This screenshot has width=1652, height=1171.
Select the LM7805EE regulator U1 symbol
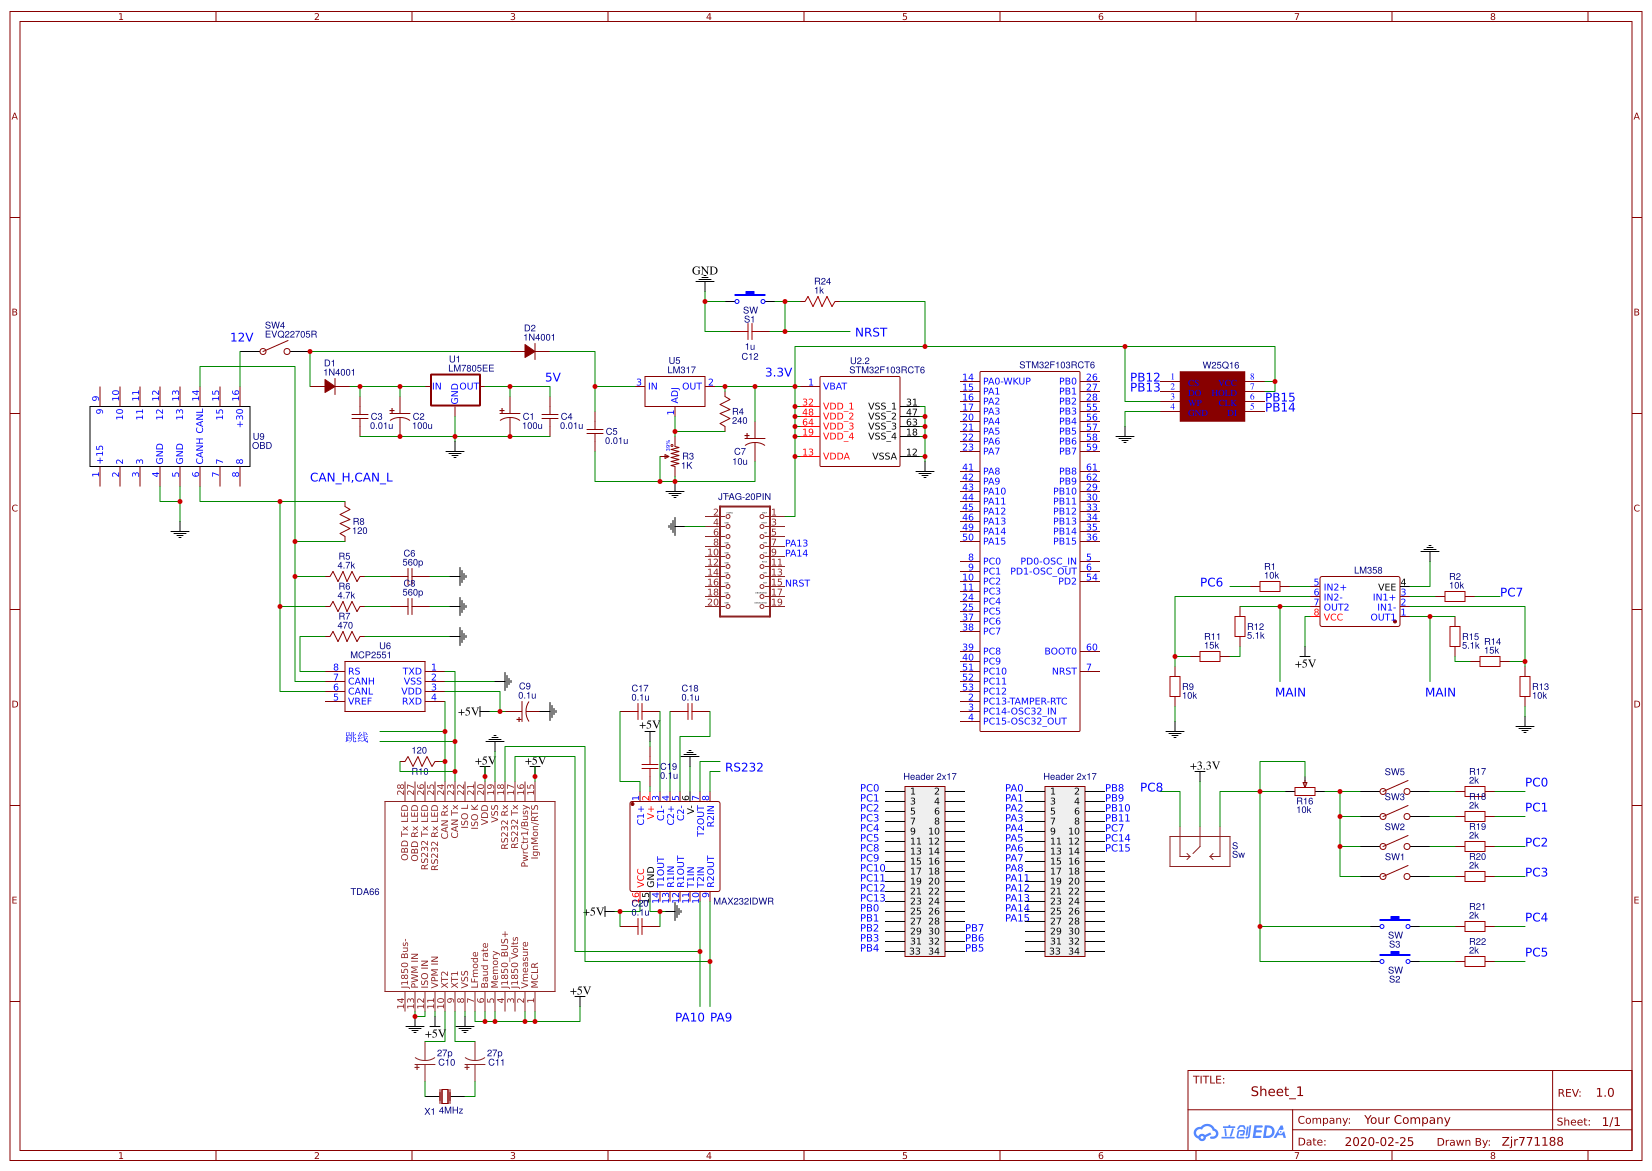click(x=455, y=391)
